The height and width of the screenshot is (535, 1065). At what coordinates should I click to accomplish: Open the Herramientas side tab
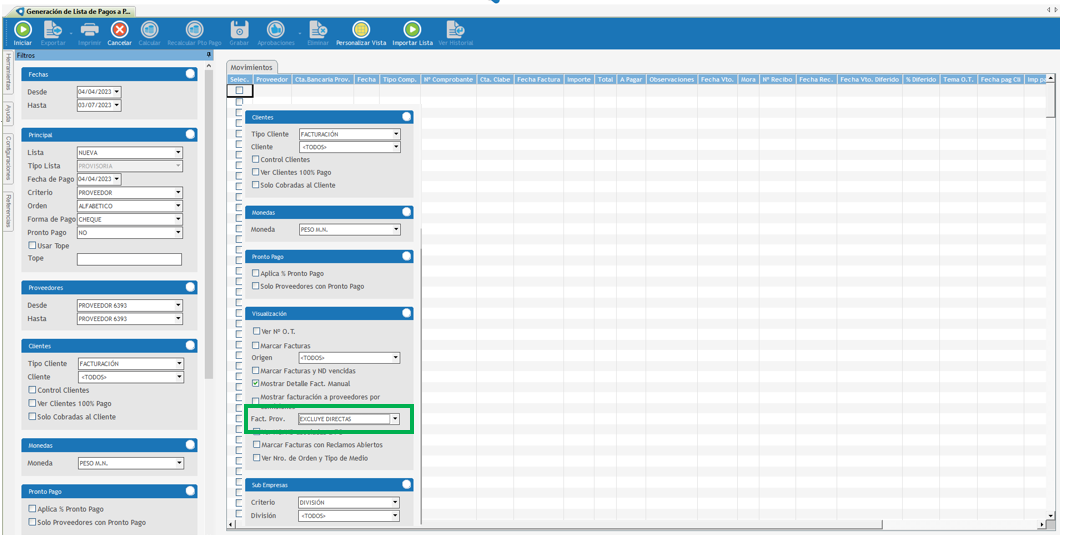click(7, 71)
